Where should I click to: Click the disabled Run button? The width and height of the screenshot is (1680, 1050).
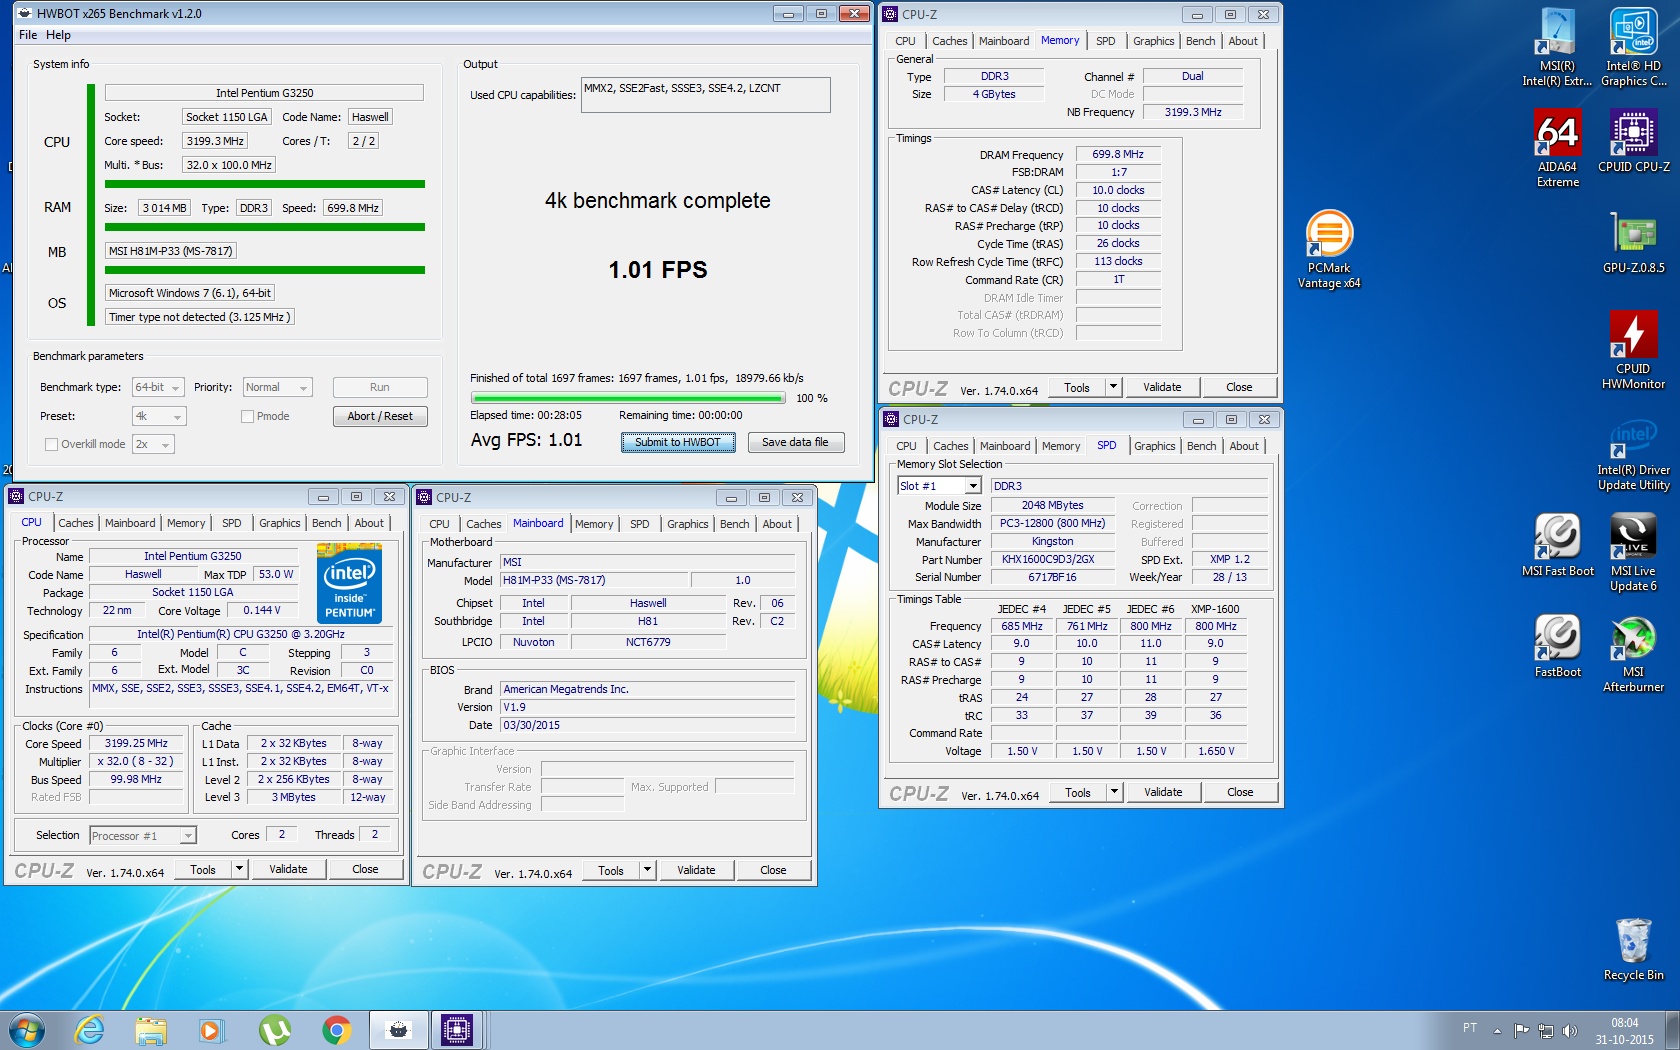tap(380, 387)
